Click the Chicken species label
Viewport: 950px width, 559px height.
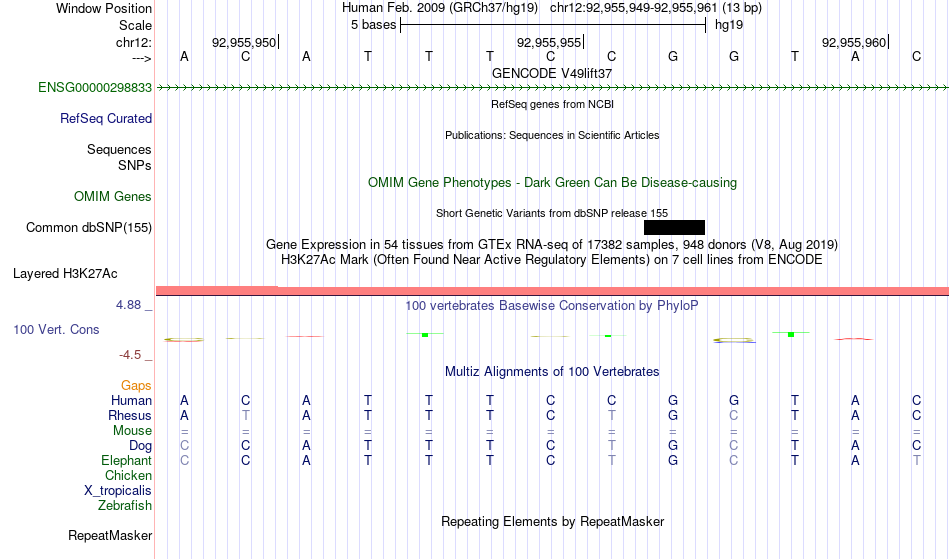click(x=128, y=476)
